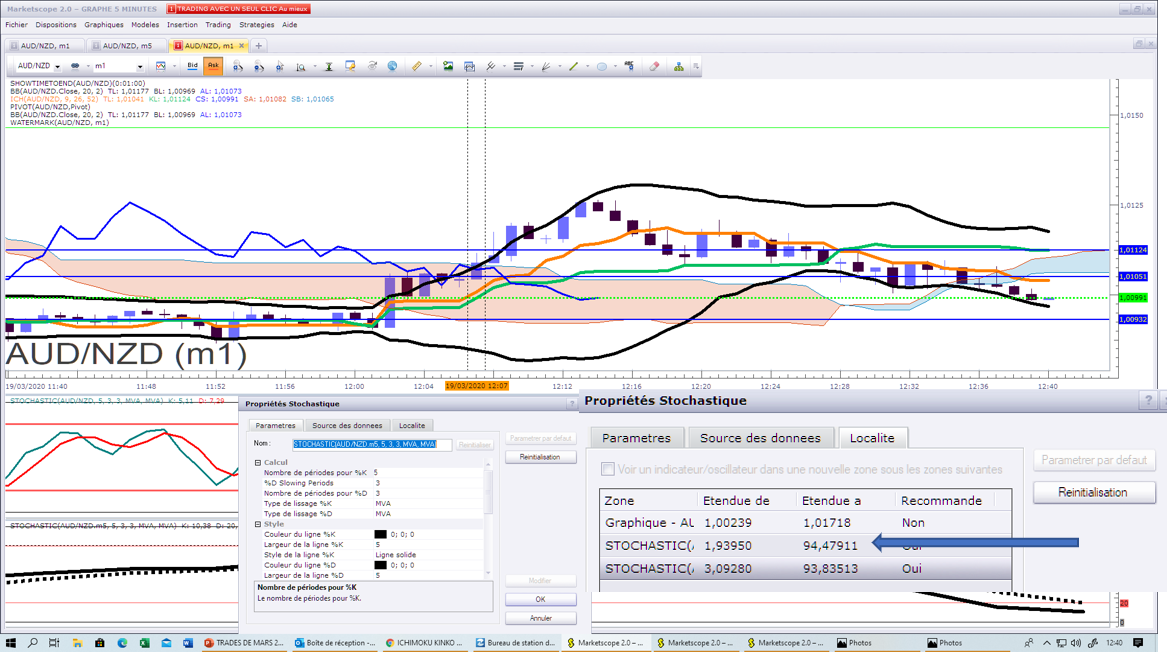Select the zone row with value 93,83513
Screen dimensions: 1167x652
805,569
